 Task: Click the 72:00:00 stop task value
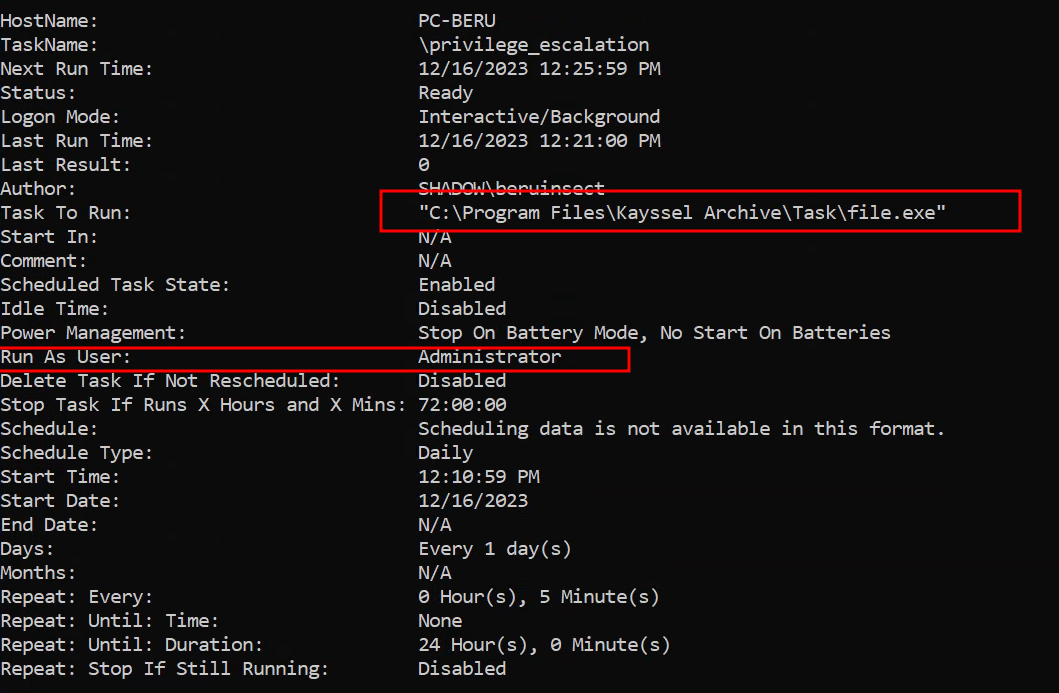(462, 404)
